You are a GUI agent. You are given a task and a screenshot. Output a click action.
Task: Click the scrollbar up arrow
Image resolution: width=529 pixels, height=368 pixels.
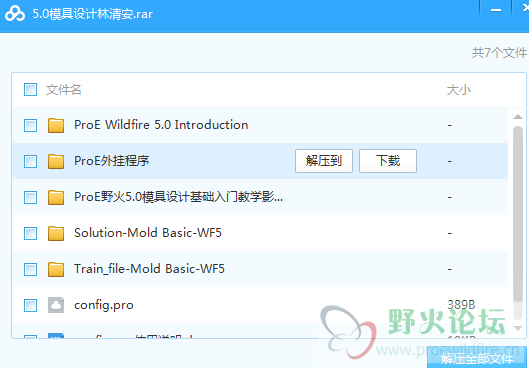[518, 117]
